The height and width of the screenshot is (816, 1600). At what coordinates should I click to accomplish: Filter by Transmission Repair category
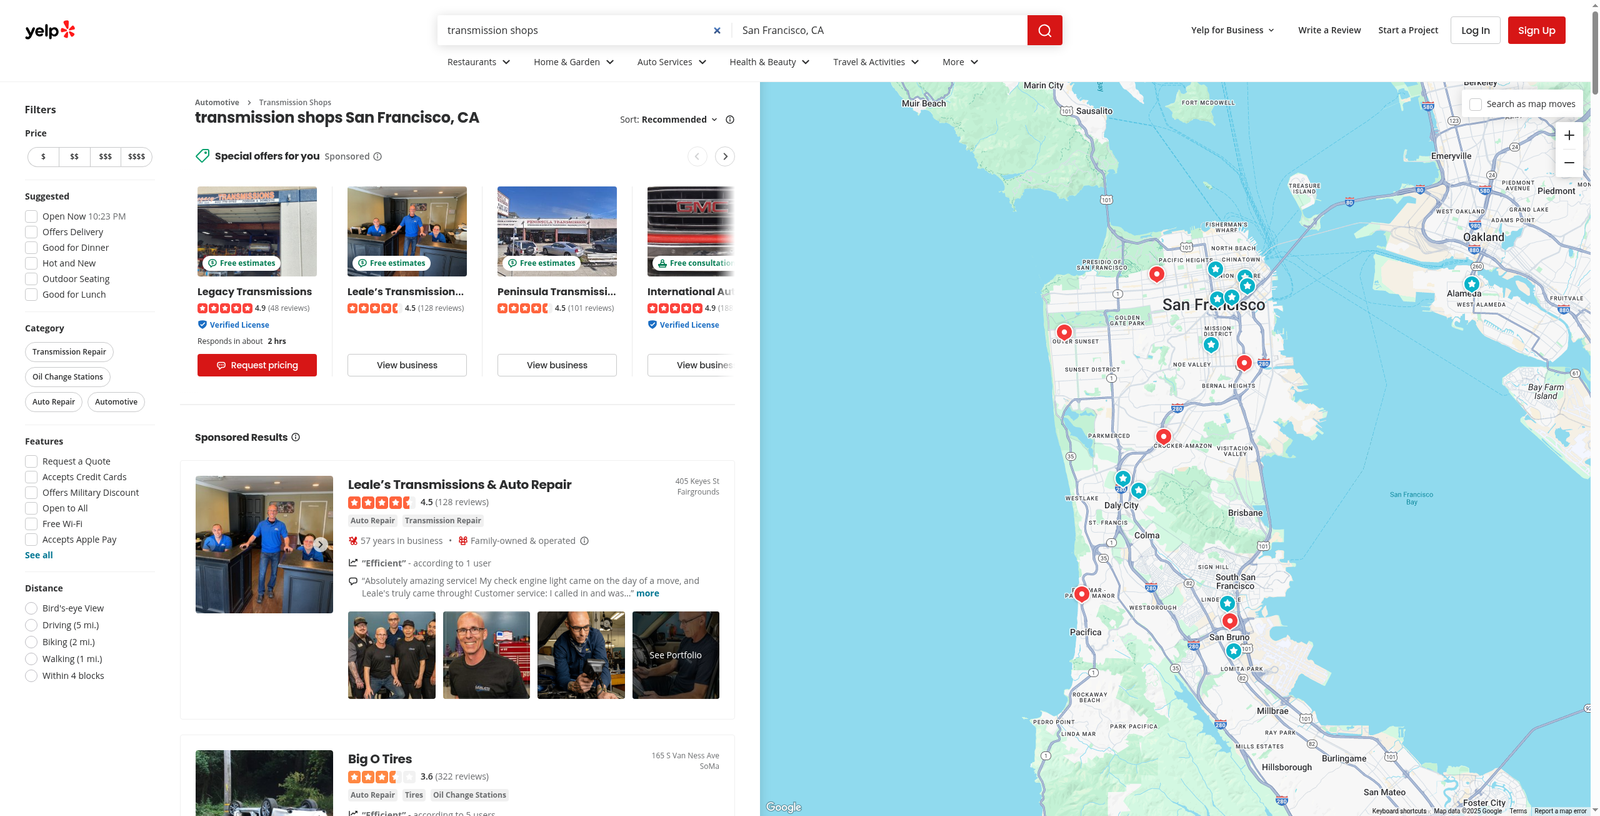coord(69,352)
